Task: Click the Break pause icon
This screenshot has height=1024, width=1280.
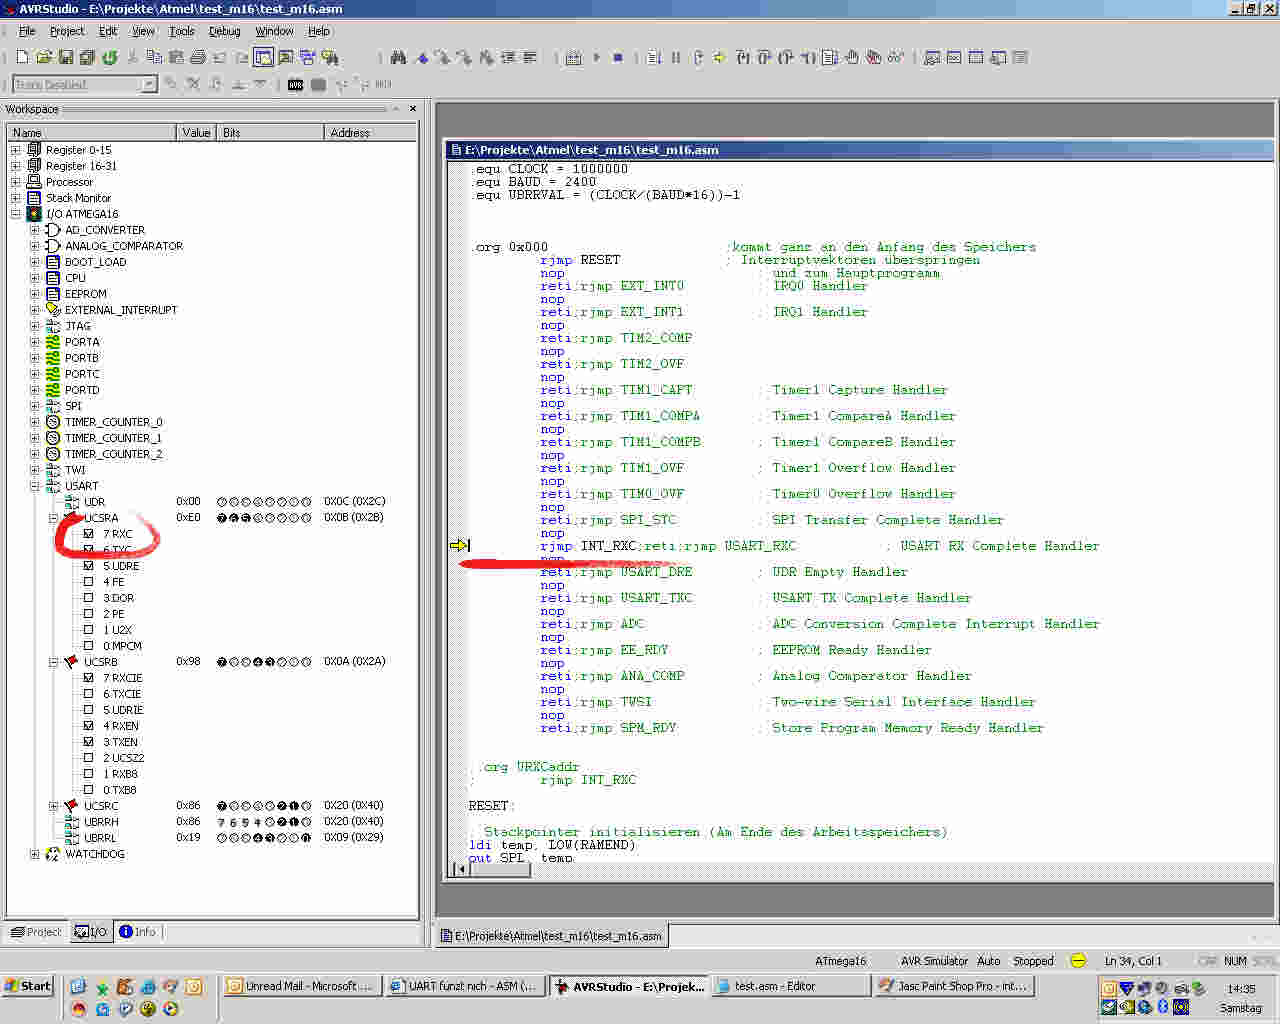Action: click(676, 58)
